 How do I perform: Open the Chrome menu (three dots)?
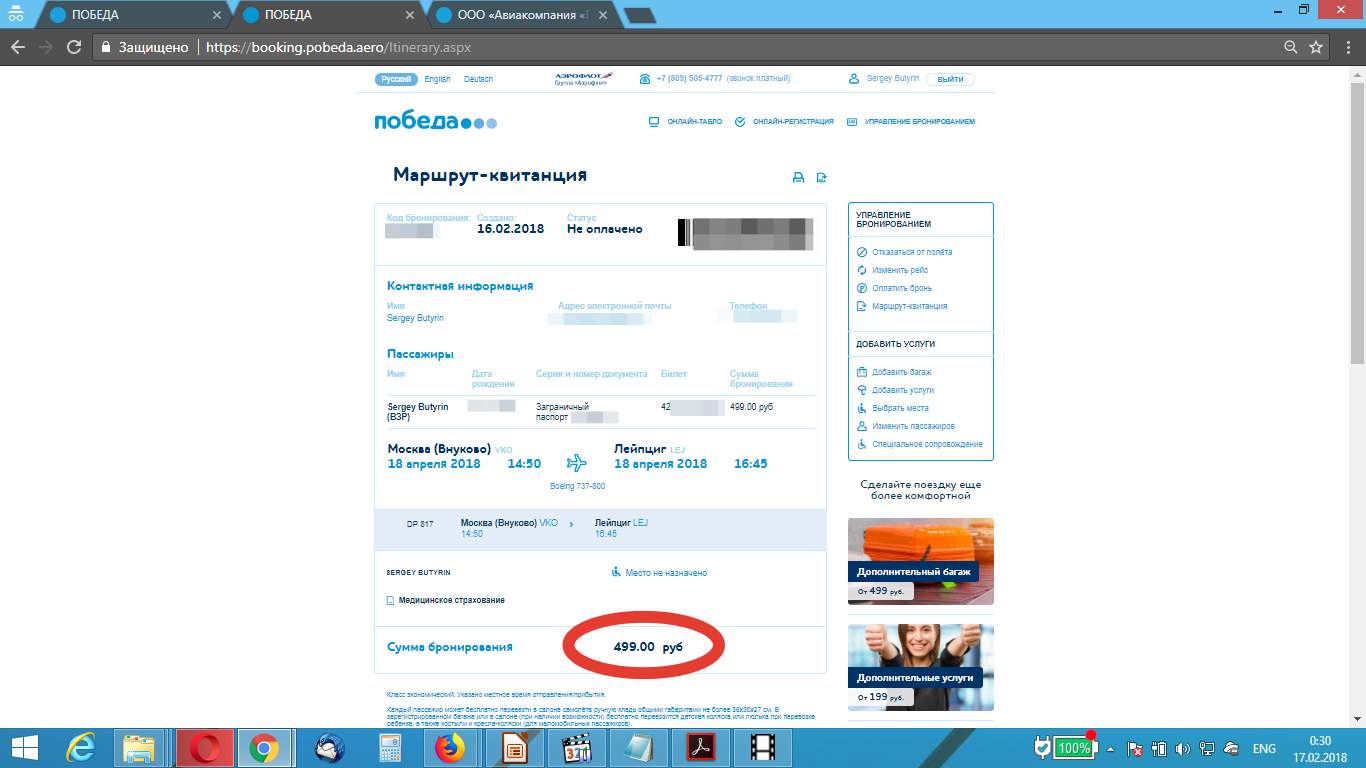pos(1346,47)
